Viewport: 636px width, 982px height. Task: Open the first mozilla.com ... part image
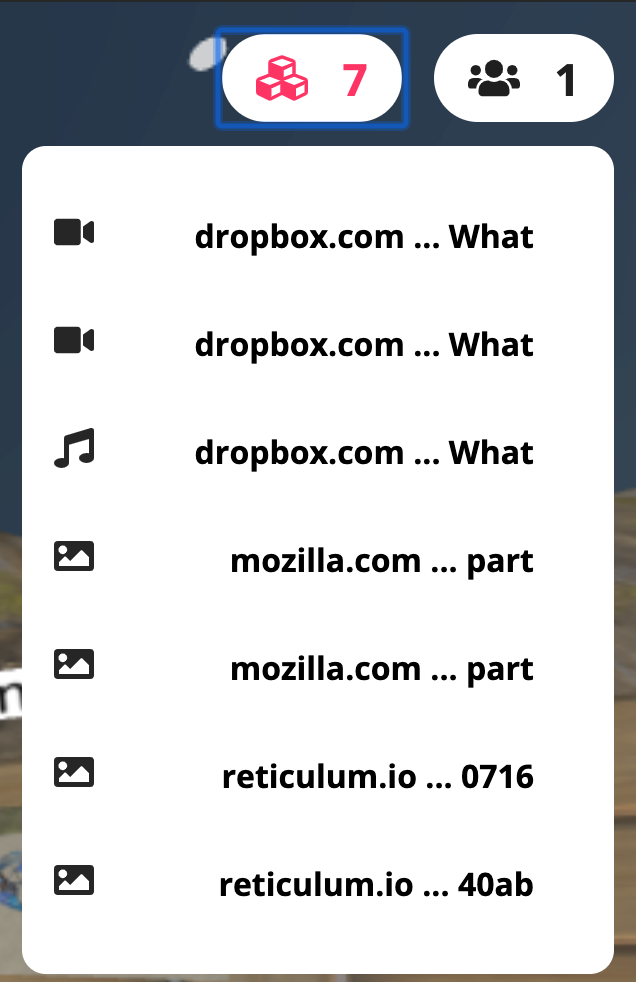point(318,561)
